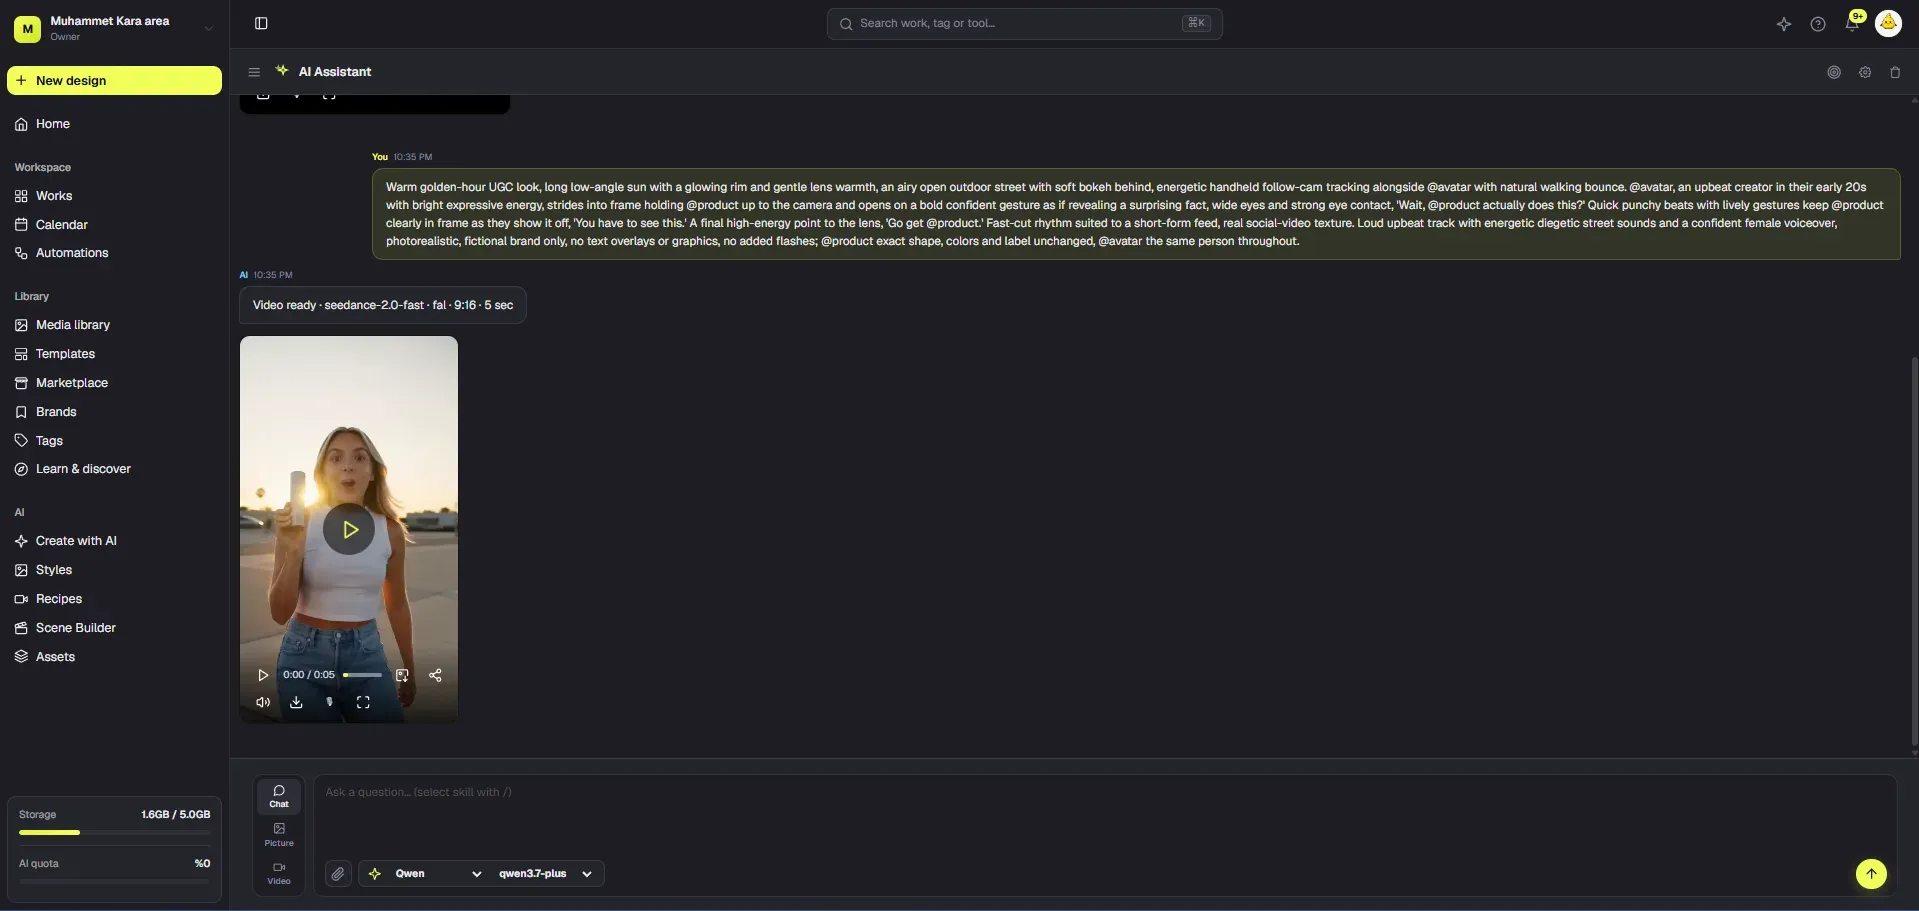Viewport: 1919px width, 911px height.
Task: Open the chat list hamburger menu
Action: click(254, 72)
